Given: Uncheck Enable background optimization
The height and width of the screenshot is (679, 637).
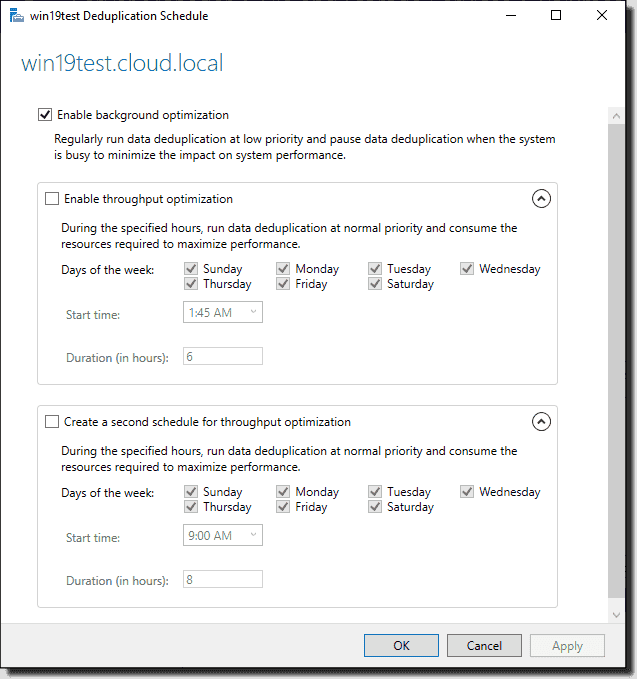Looking at the screenshot, I should pyautogui.click(x=45, y=115).
